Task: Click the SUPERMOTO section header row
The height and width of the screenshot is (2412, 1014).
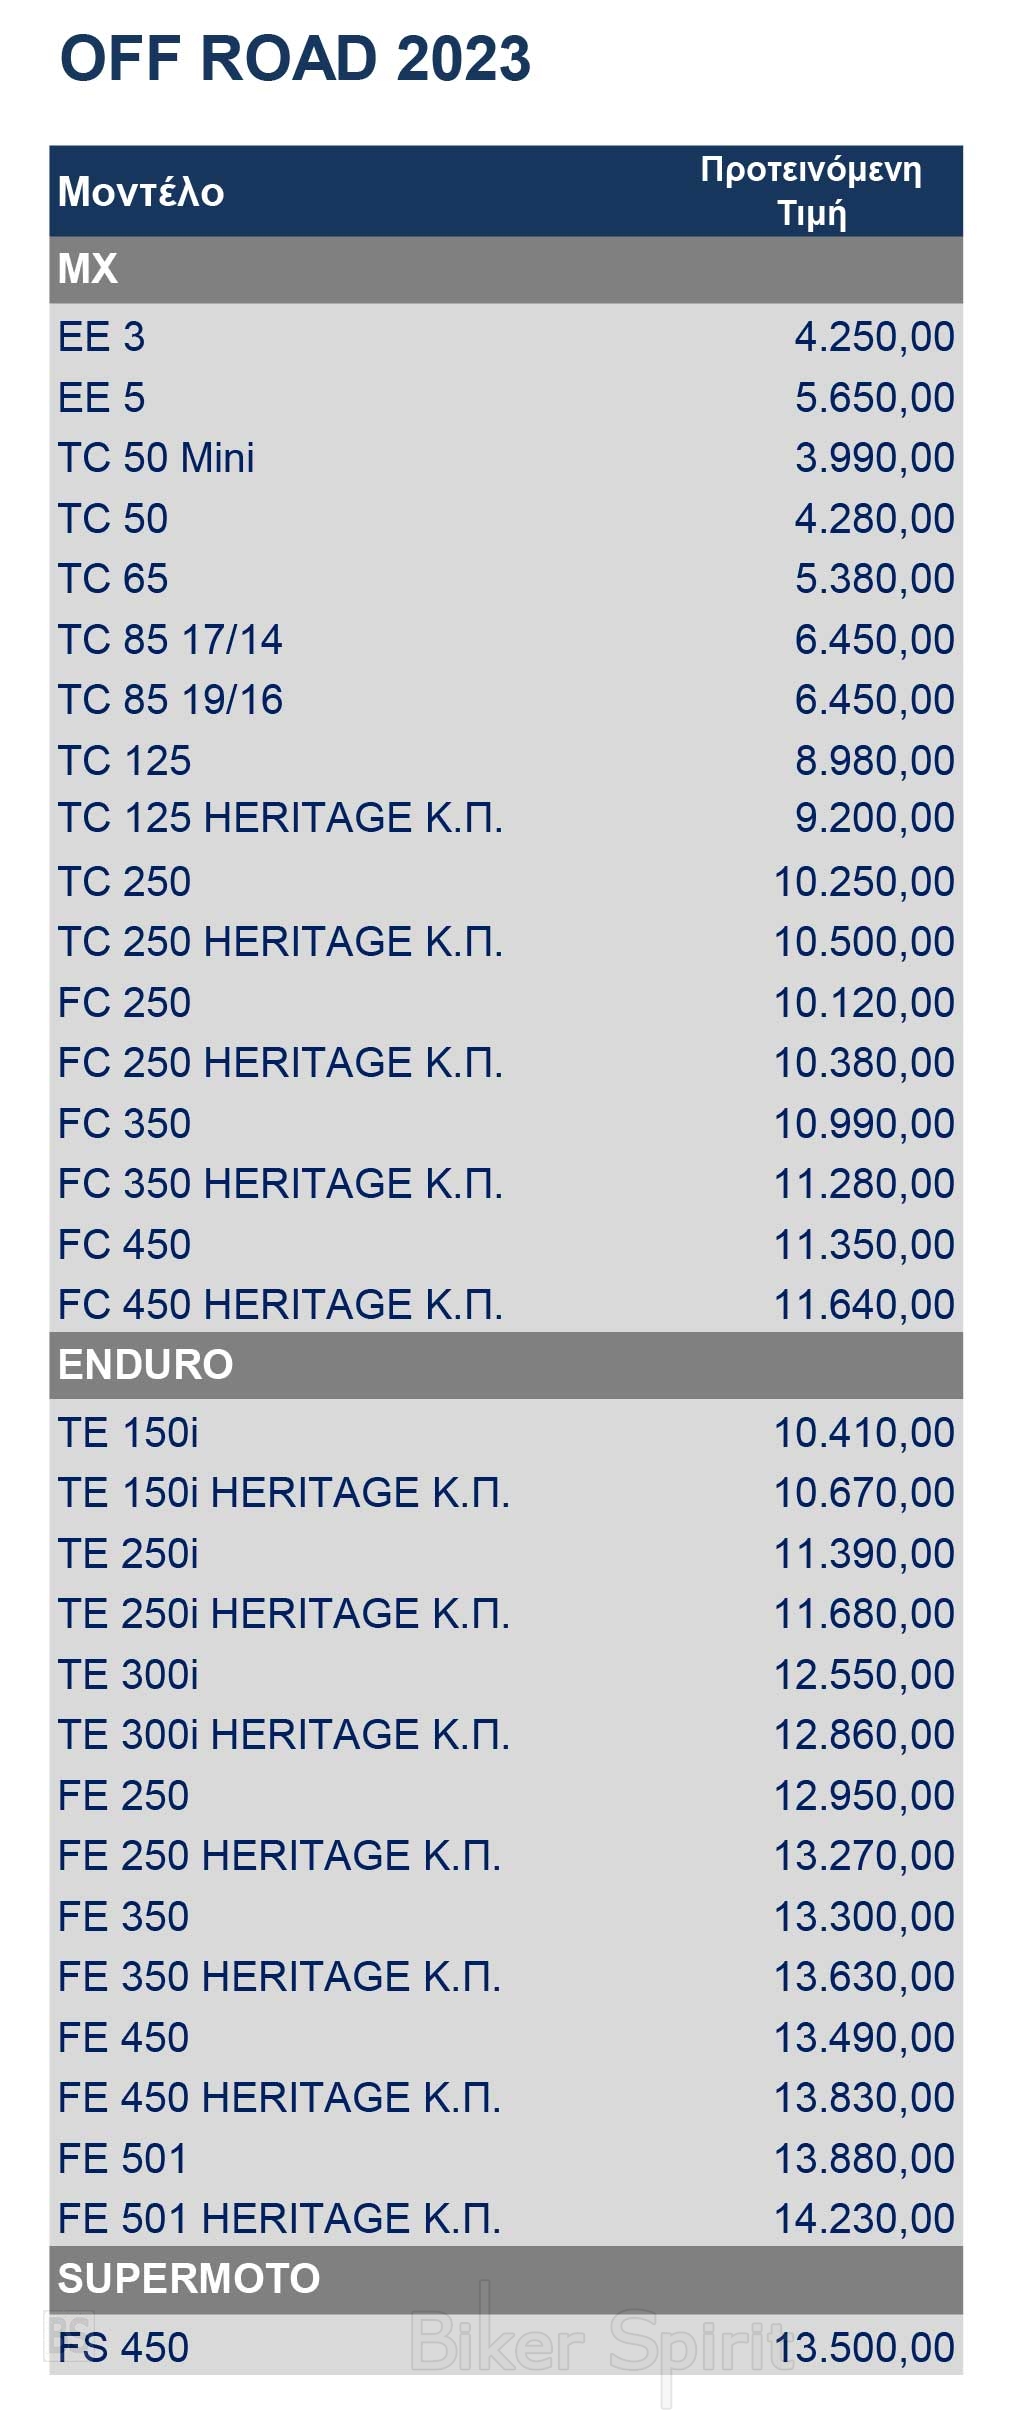Action: [x=506, y=2278]
